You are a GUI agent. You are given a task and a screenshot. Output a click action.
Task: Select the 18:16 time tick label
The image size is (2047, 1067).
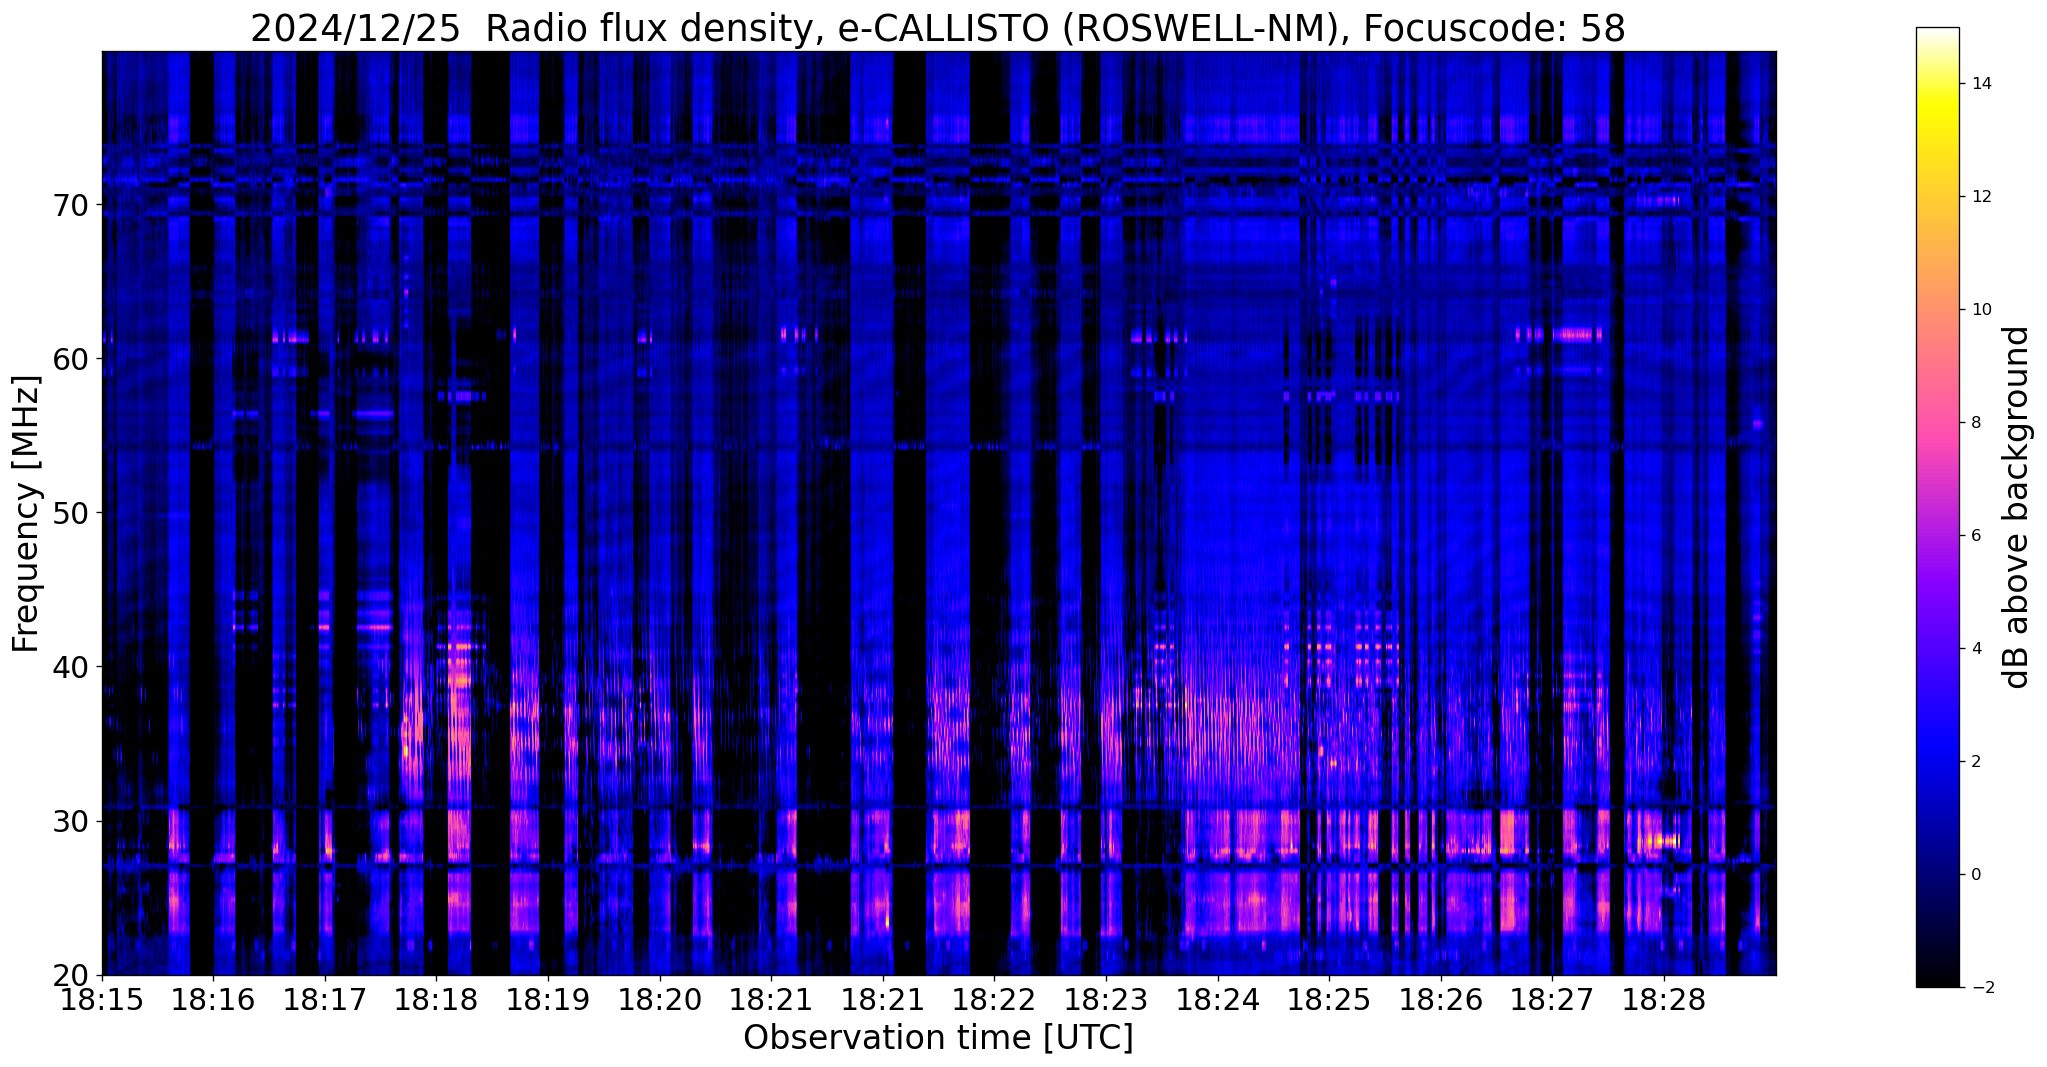pos(213,1000)
